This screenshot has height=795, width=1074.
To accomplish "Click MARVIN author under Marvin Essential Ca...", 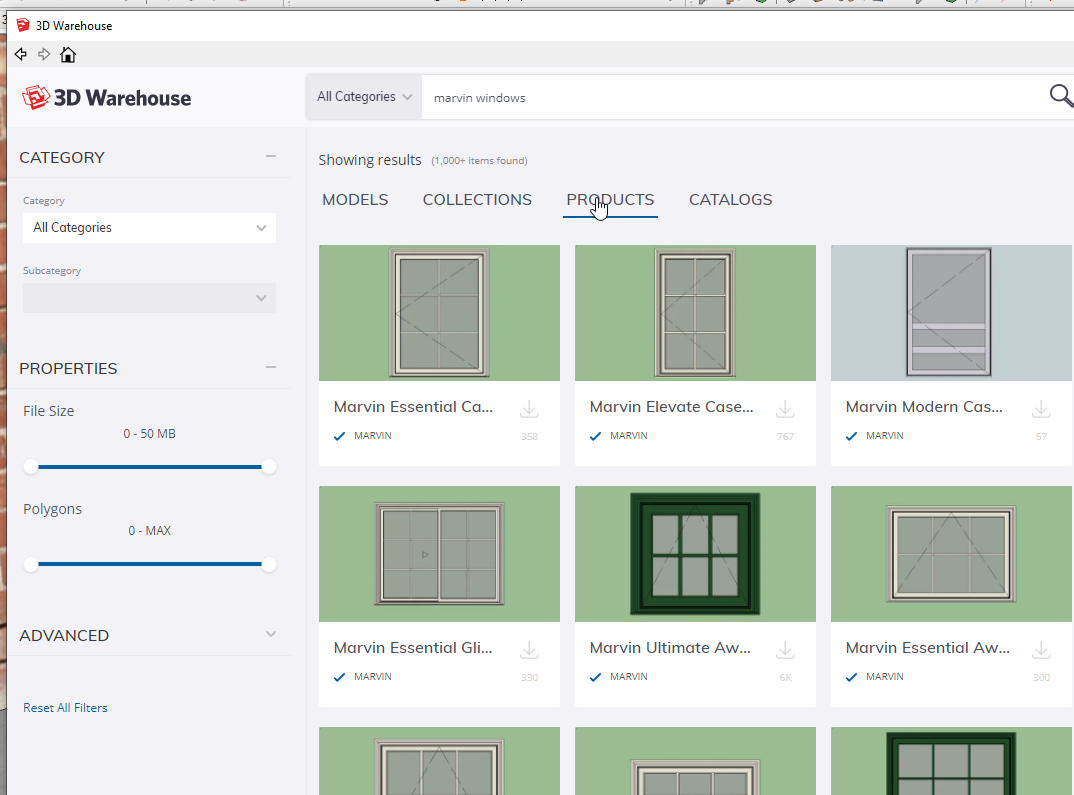I will click(x=373, y=436).
